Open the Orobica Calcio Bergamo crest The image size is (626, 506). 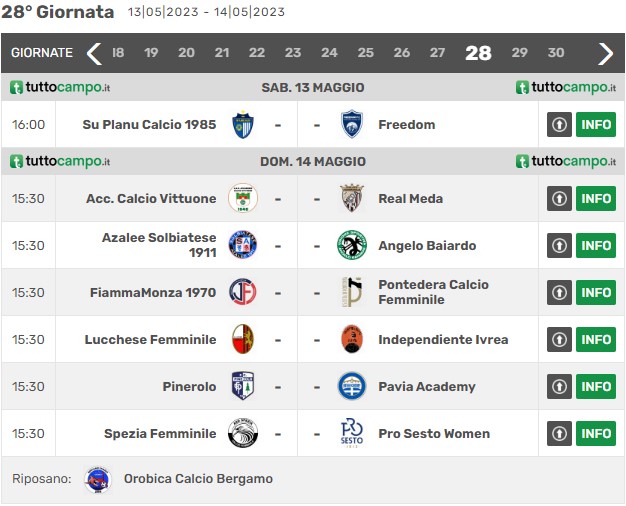point(98,480)
